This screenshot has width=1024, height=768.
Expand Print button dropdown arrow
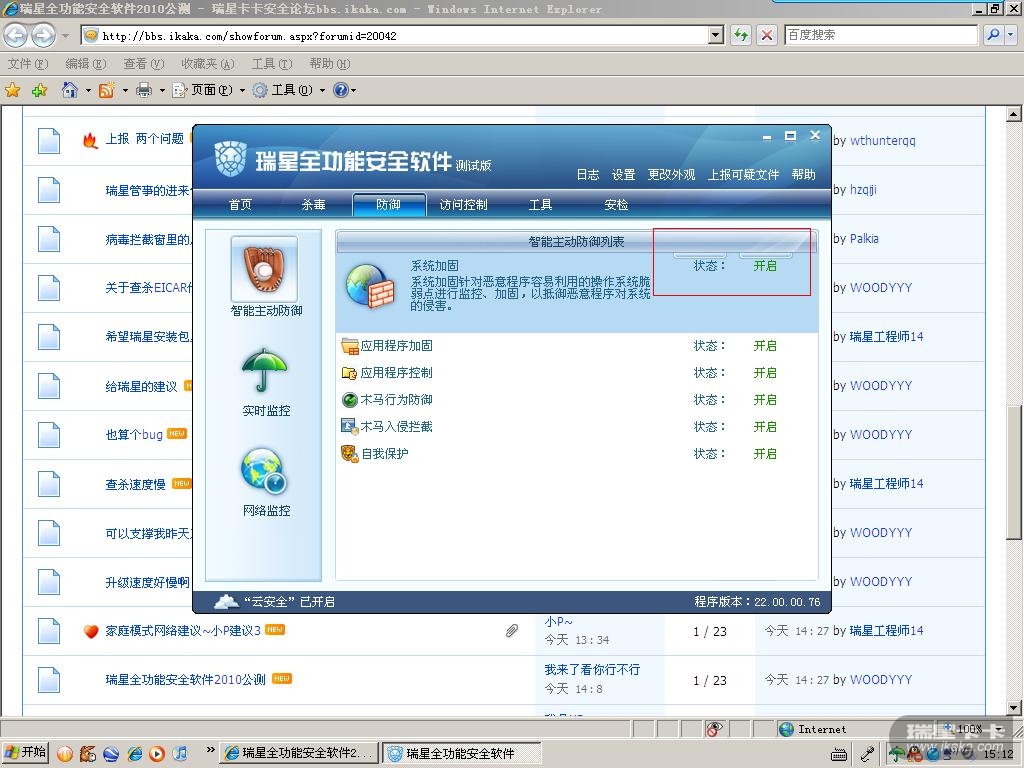tap(161, 91)
